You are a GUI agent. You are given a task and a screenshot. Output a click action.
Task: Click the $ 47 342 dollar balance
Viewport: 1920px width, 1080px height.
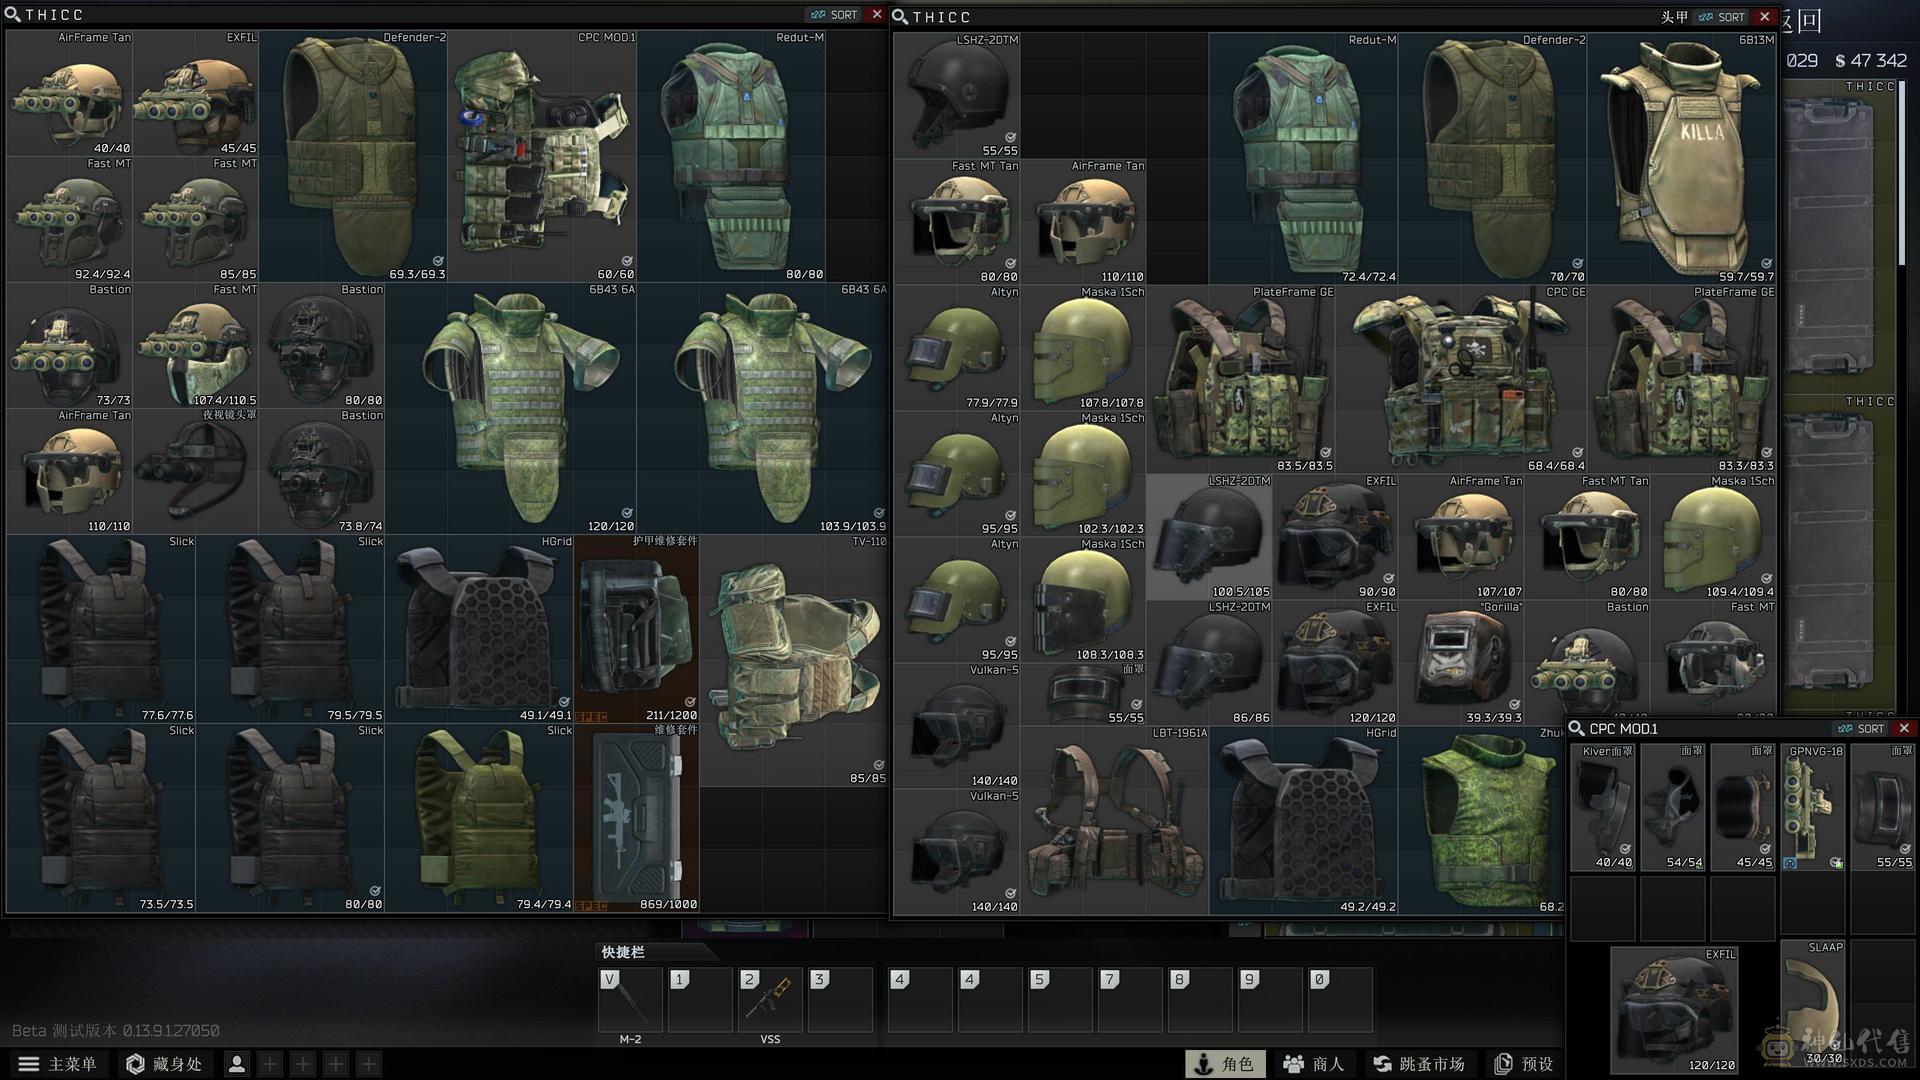pyautogui.click(x=1871, y=61)
